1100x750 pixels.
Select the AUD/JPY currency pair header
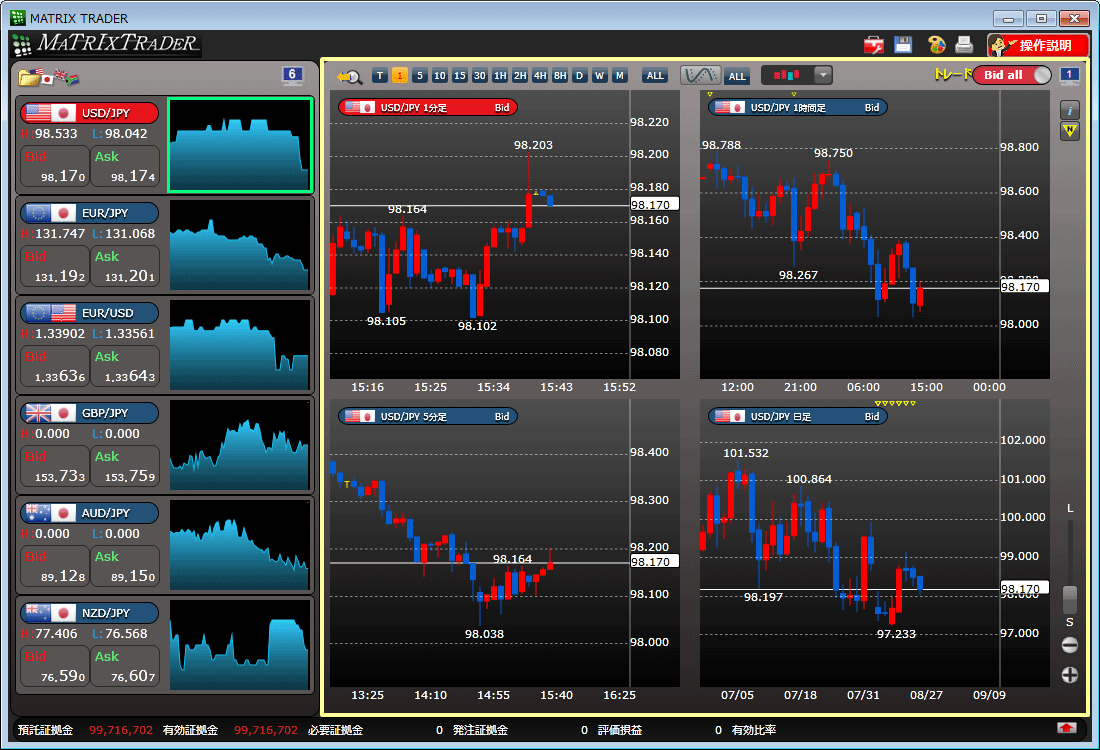(90, 513)
